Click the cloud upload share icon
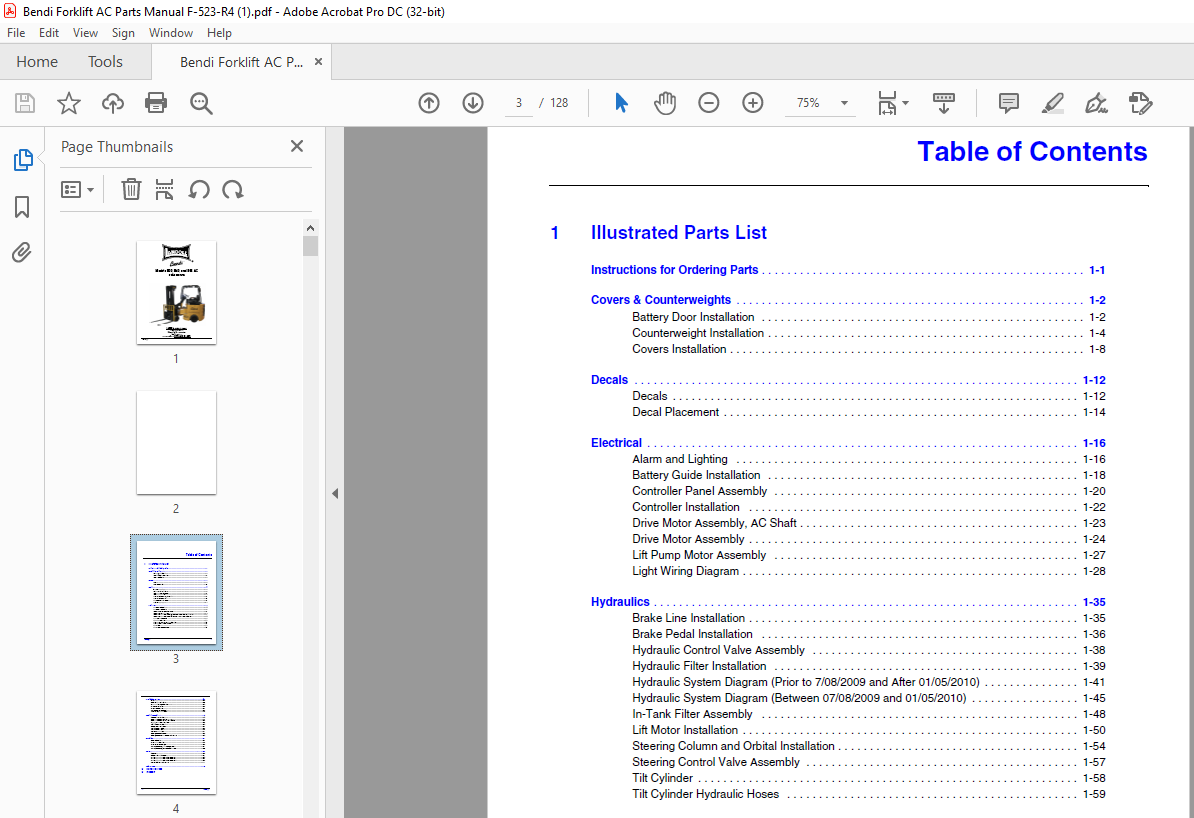Screen dimensions: 1194x818 pos(113,103)
